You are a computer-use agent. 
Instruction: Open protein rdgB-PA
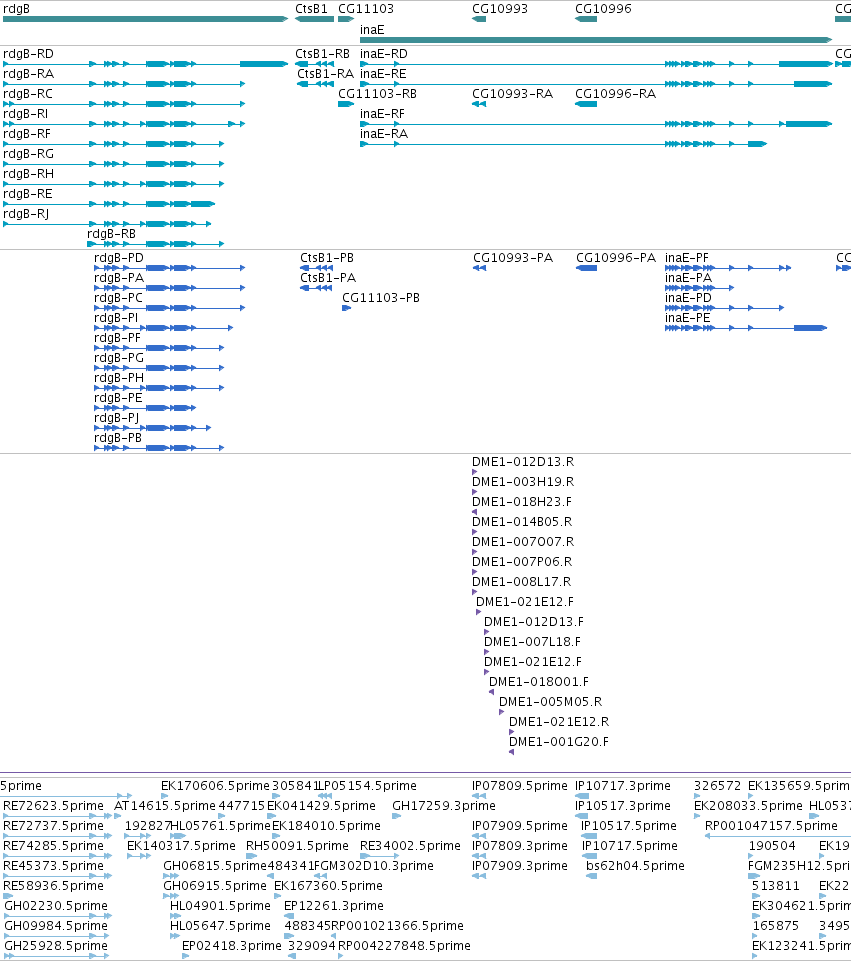[x=119, y=278]
